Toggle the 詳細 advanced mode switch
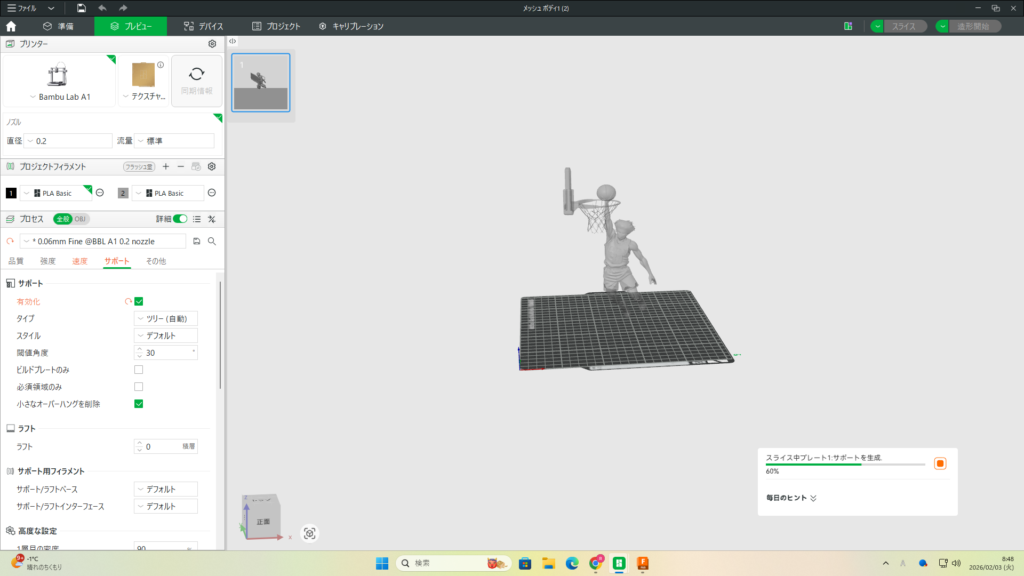Viewport: 1024px width, 576px height. pyautogui.click(x=180, y=218)
